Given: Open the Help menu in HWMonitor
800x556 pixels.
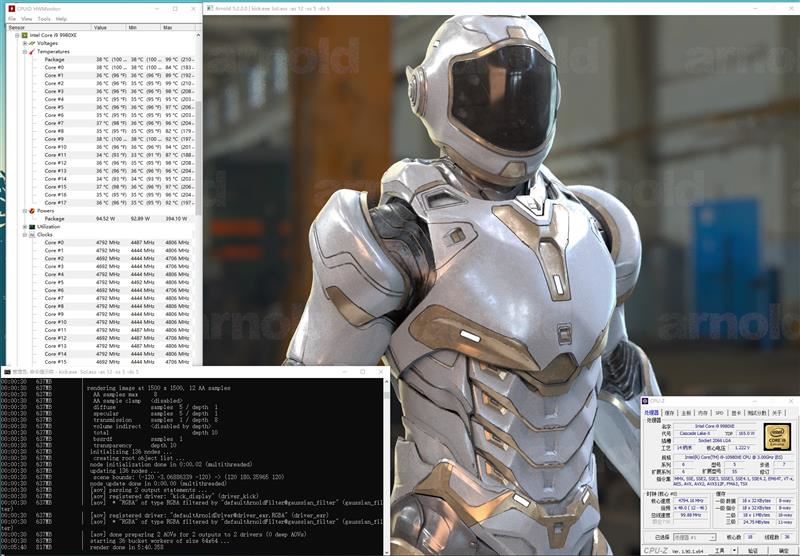Looking at the screenshot, I should coord(61,19).
